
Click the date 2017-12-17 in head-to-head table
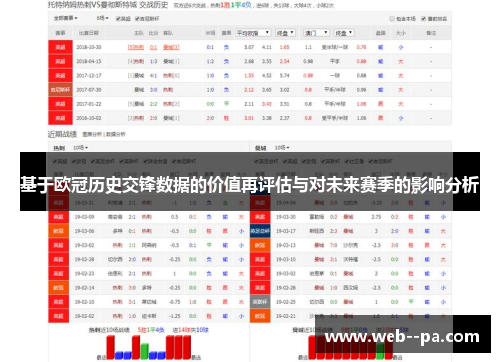click(x=89, y=76)
